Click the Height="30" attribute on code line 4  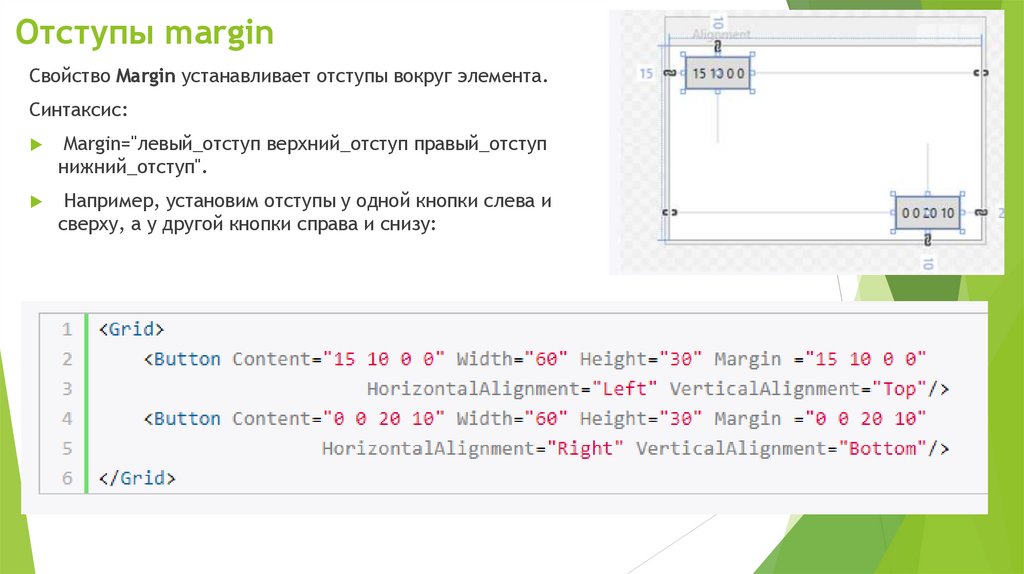(641, 419)
